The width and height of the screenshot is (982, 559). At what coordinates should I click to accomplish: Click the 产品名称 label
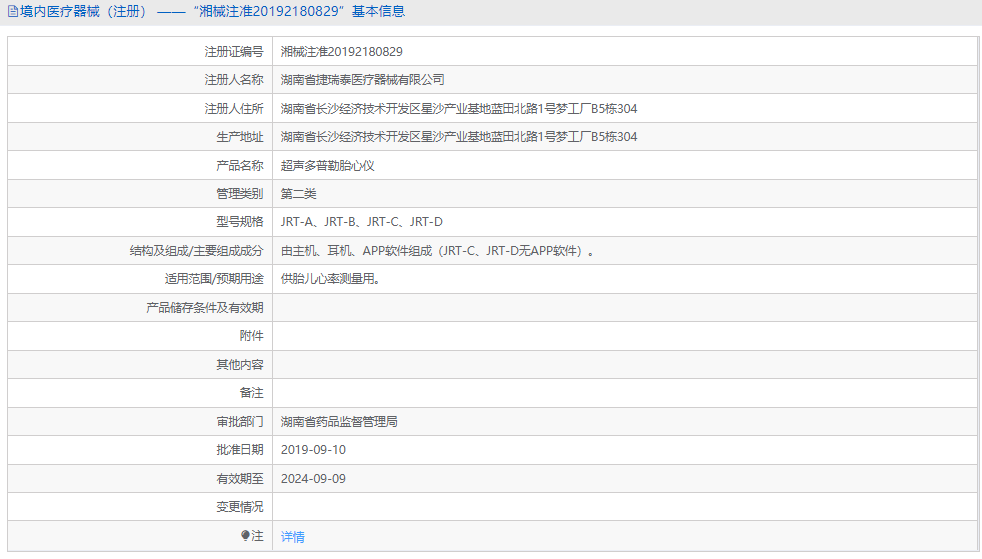click(240, 165)
